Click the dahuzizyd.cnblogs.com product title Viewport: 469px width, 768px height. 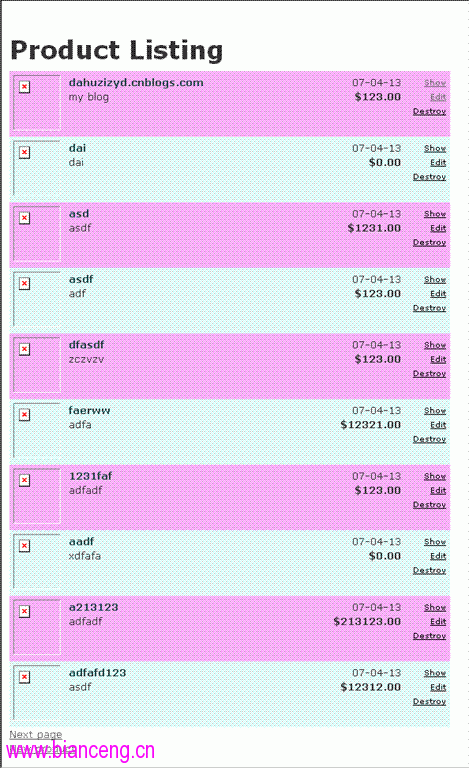[136, 83]
